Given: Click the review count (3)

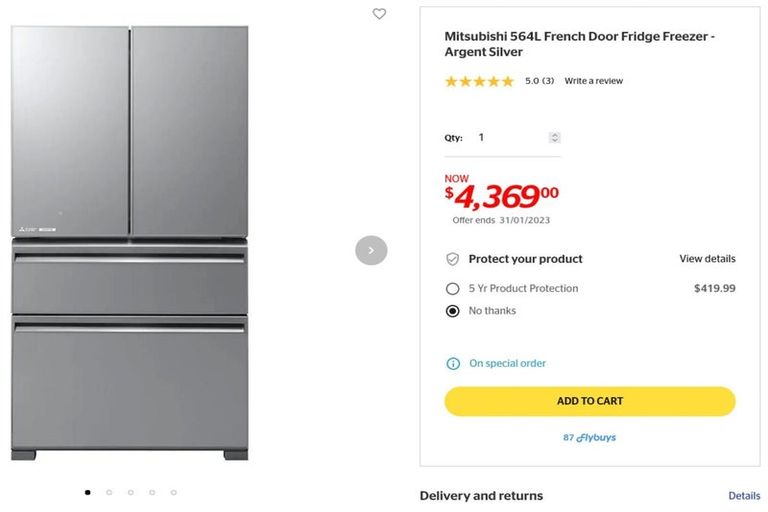Looking at the screenshot, I should [x=548, y=81].
